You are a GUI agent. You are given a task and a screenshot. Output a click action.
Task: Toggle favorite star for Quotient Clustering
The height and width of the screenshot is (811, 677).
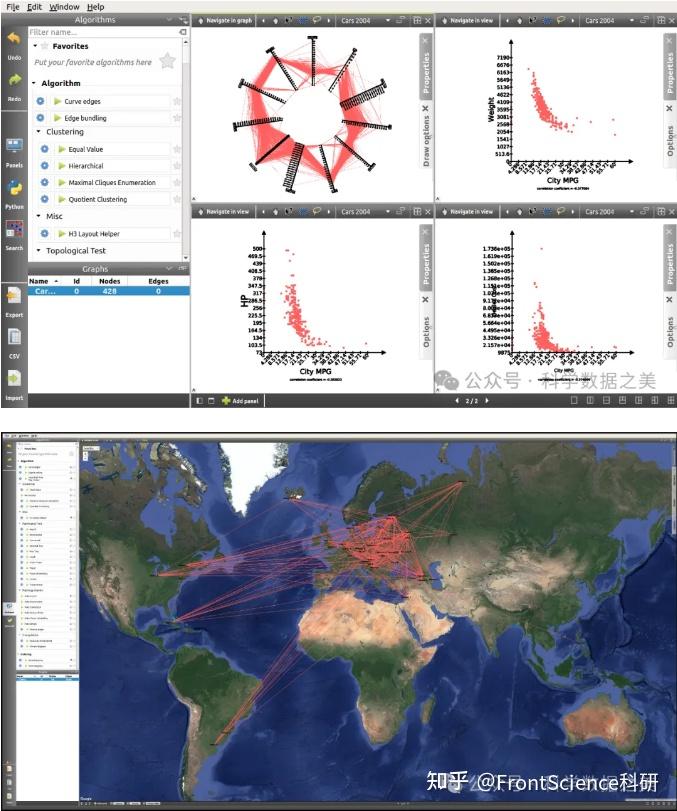coord(177,199)
